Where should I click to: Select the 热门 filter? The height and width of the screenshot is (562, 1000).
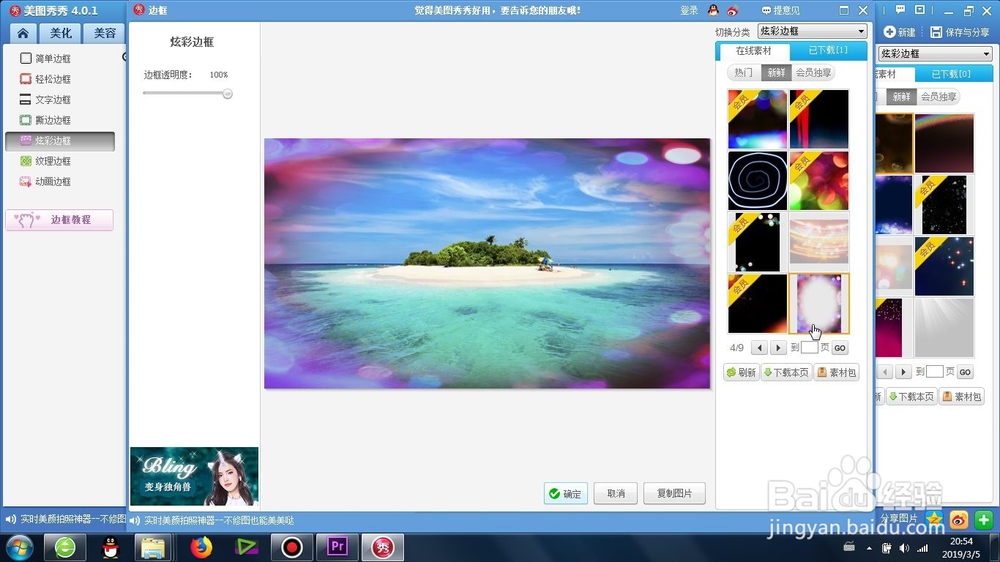click(743, 73)
